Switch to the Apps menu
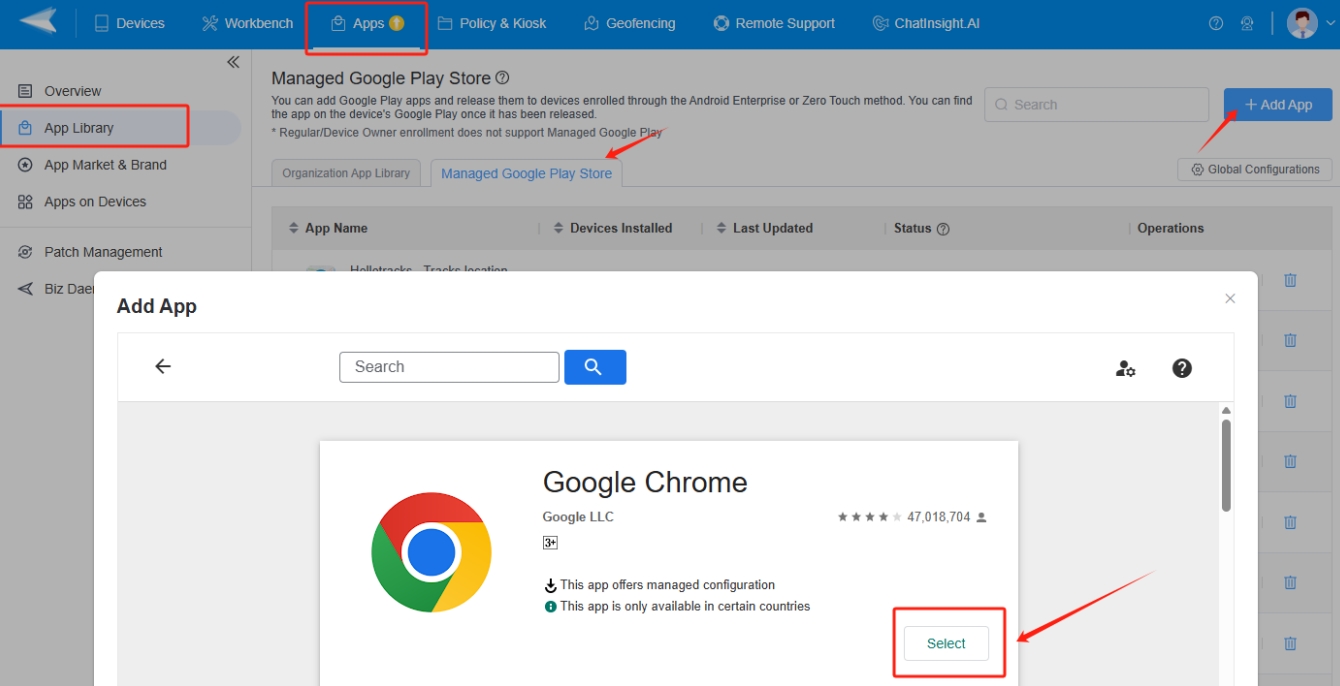 point(367,23)
